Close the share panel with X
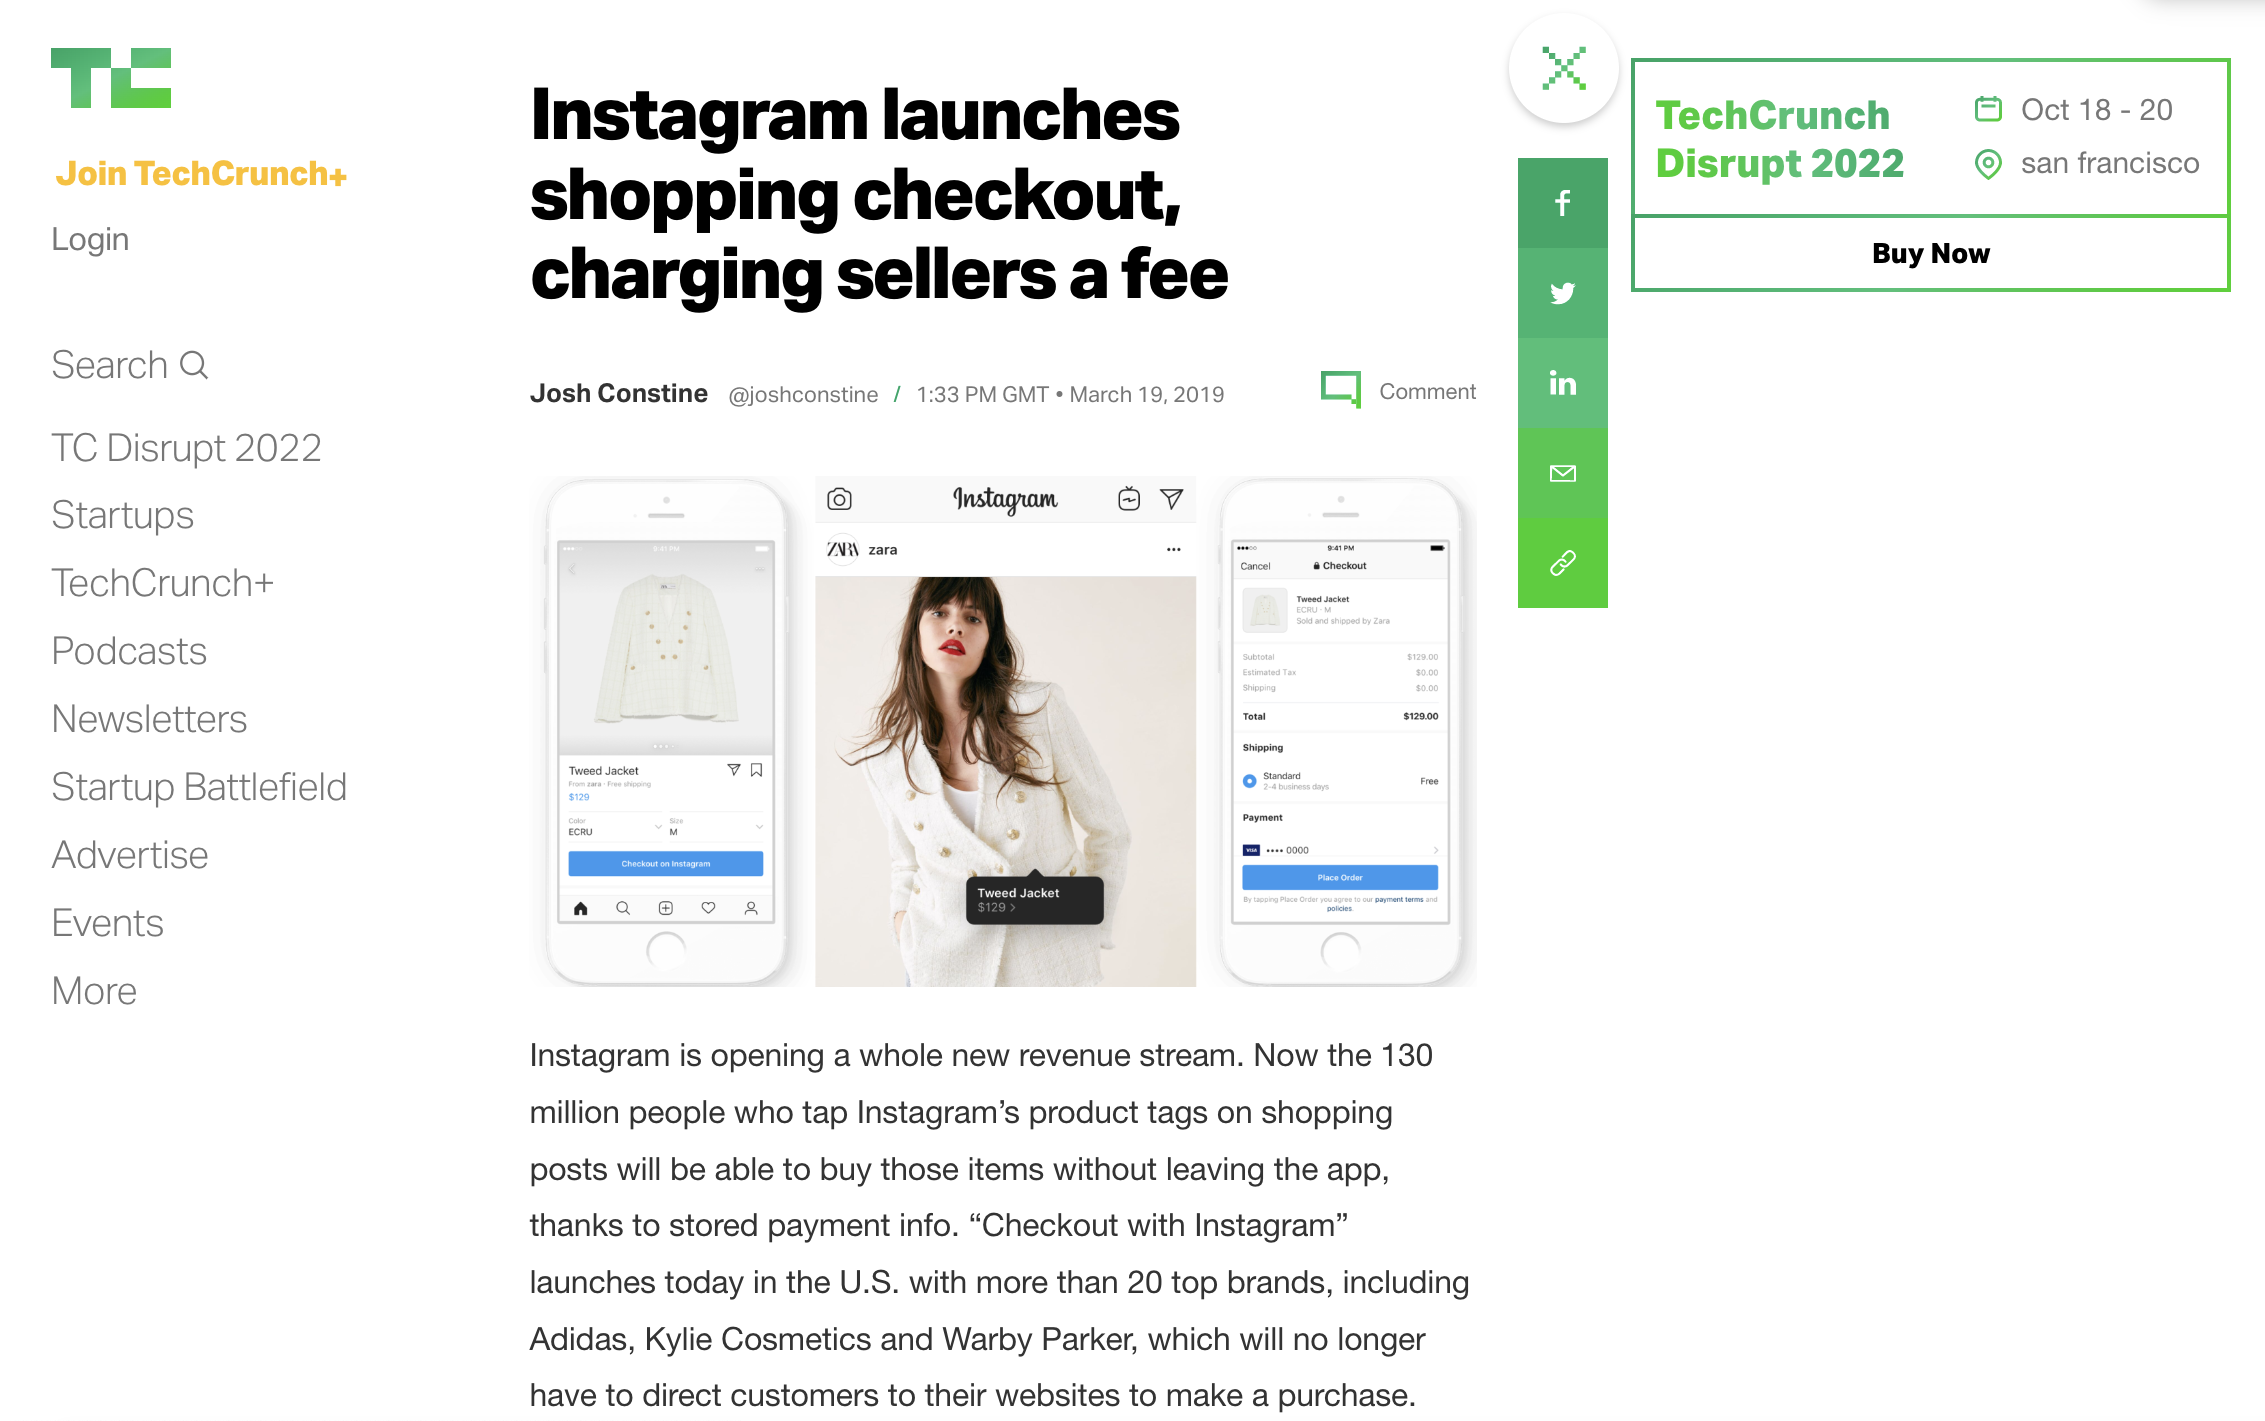Image resolution: width=2265 pixels, height=1421 pixels. 1564,69
